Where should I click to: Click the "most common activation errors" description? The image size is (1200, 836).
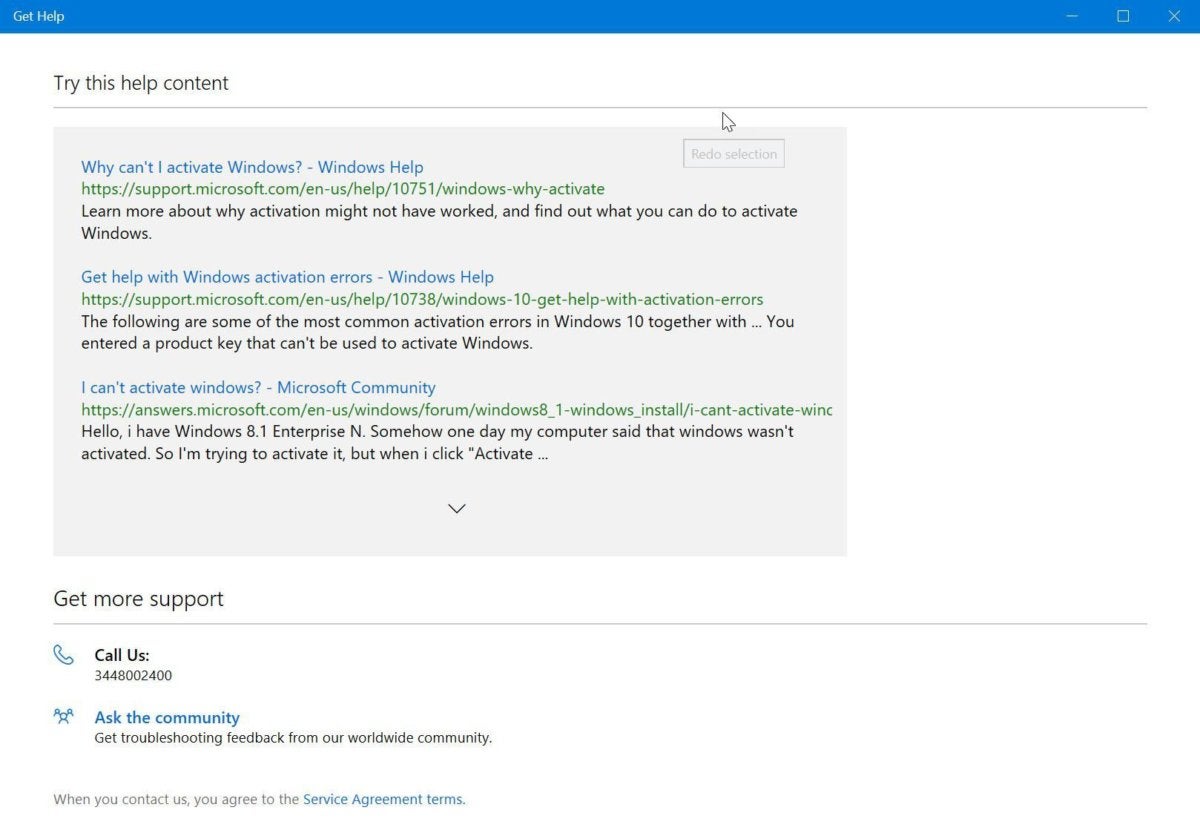[437, 332]
